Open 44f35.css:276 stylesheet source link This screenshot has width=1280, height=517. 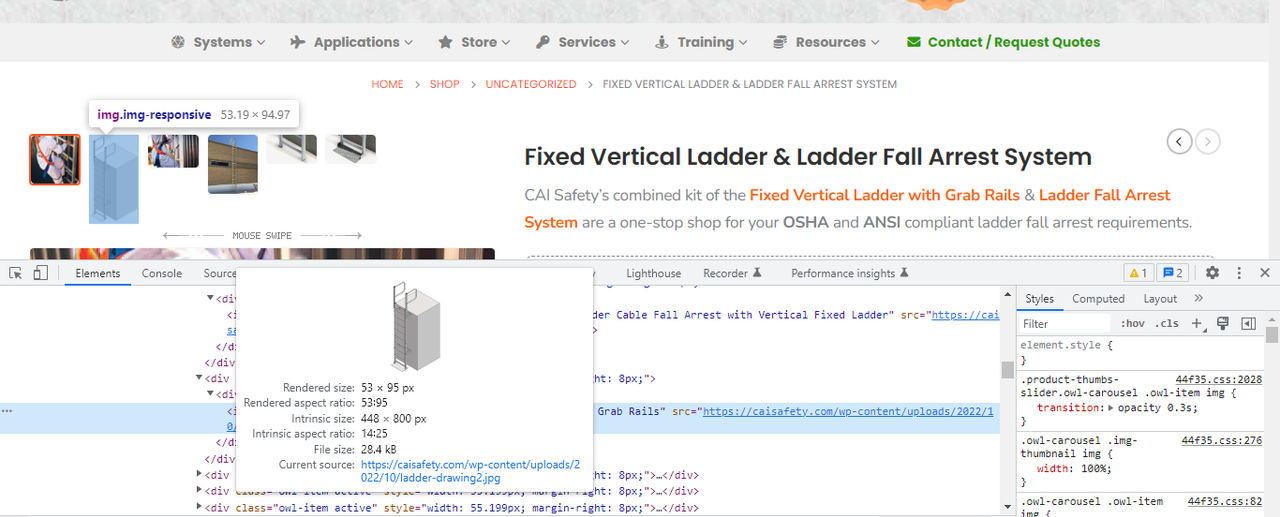tap(1222, 440)
